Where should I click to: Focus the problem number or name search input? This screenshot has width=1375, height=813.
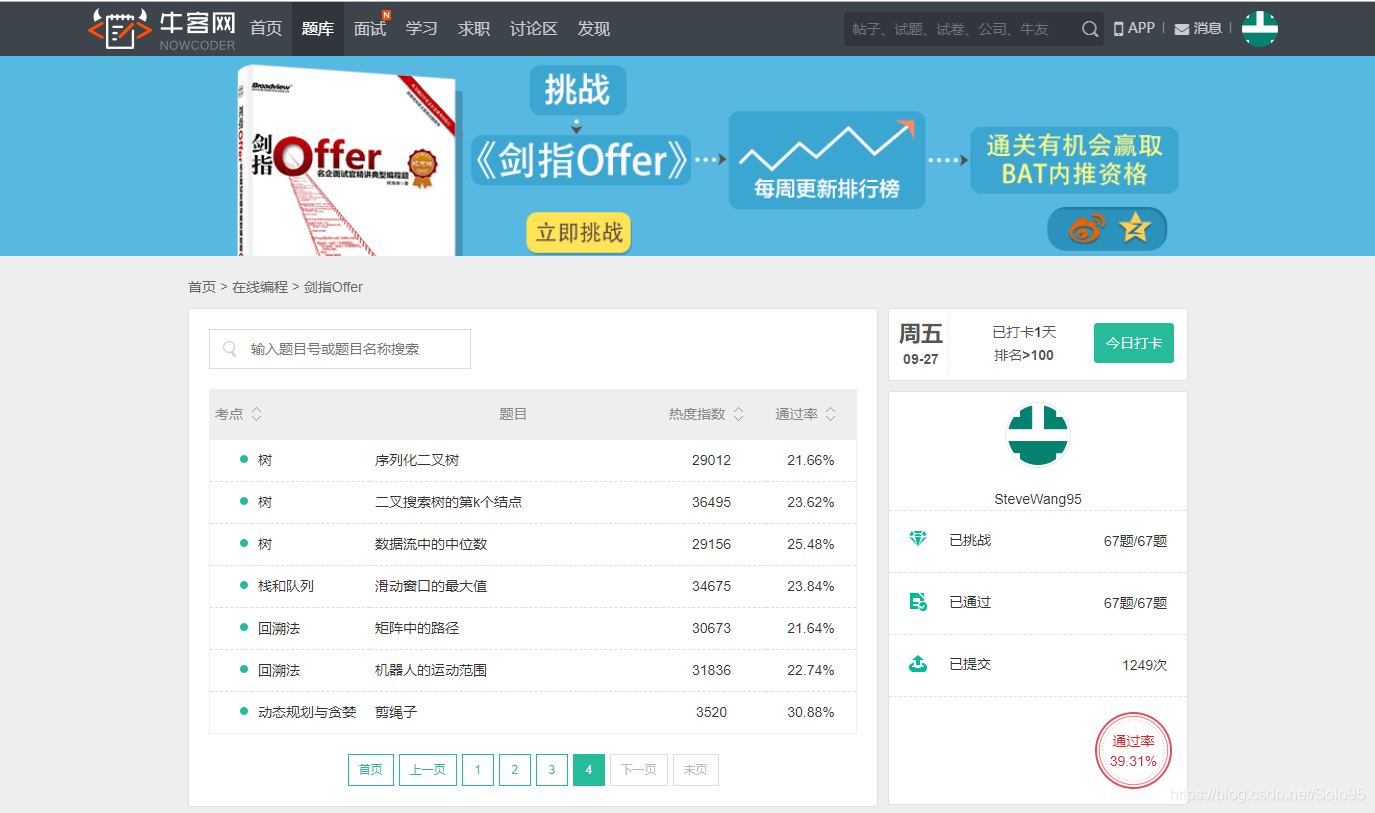(340, 349)
